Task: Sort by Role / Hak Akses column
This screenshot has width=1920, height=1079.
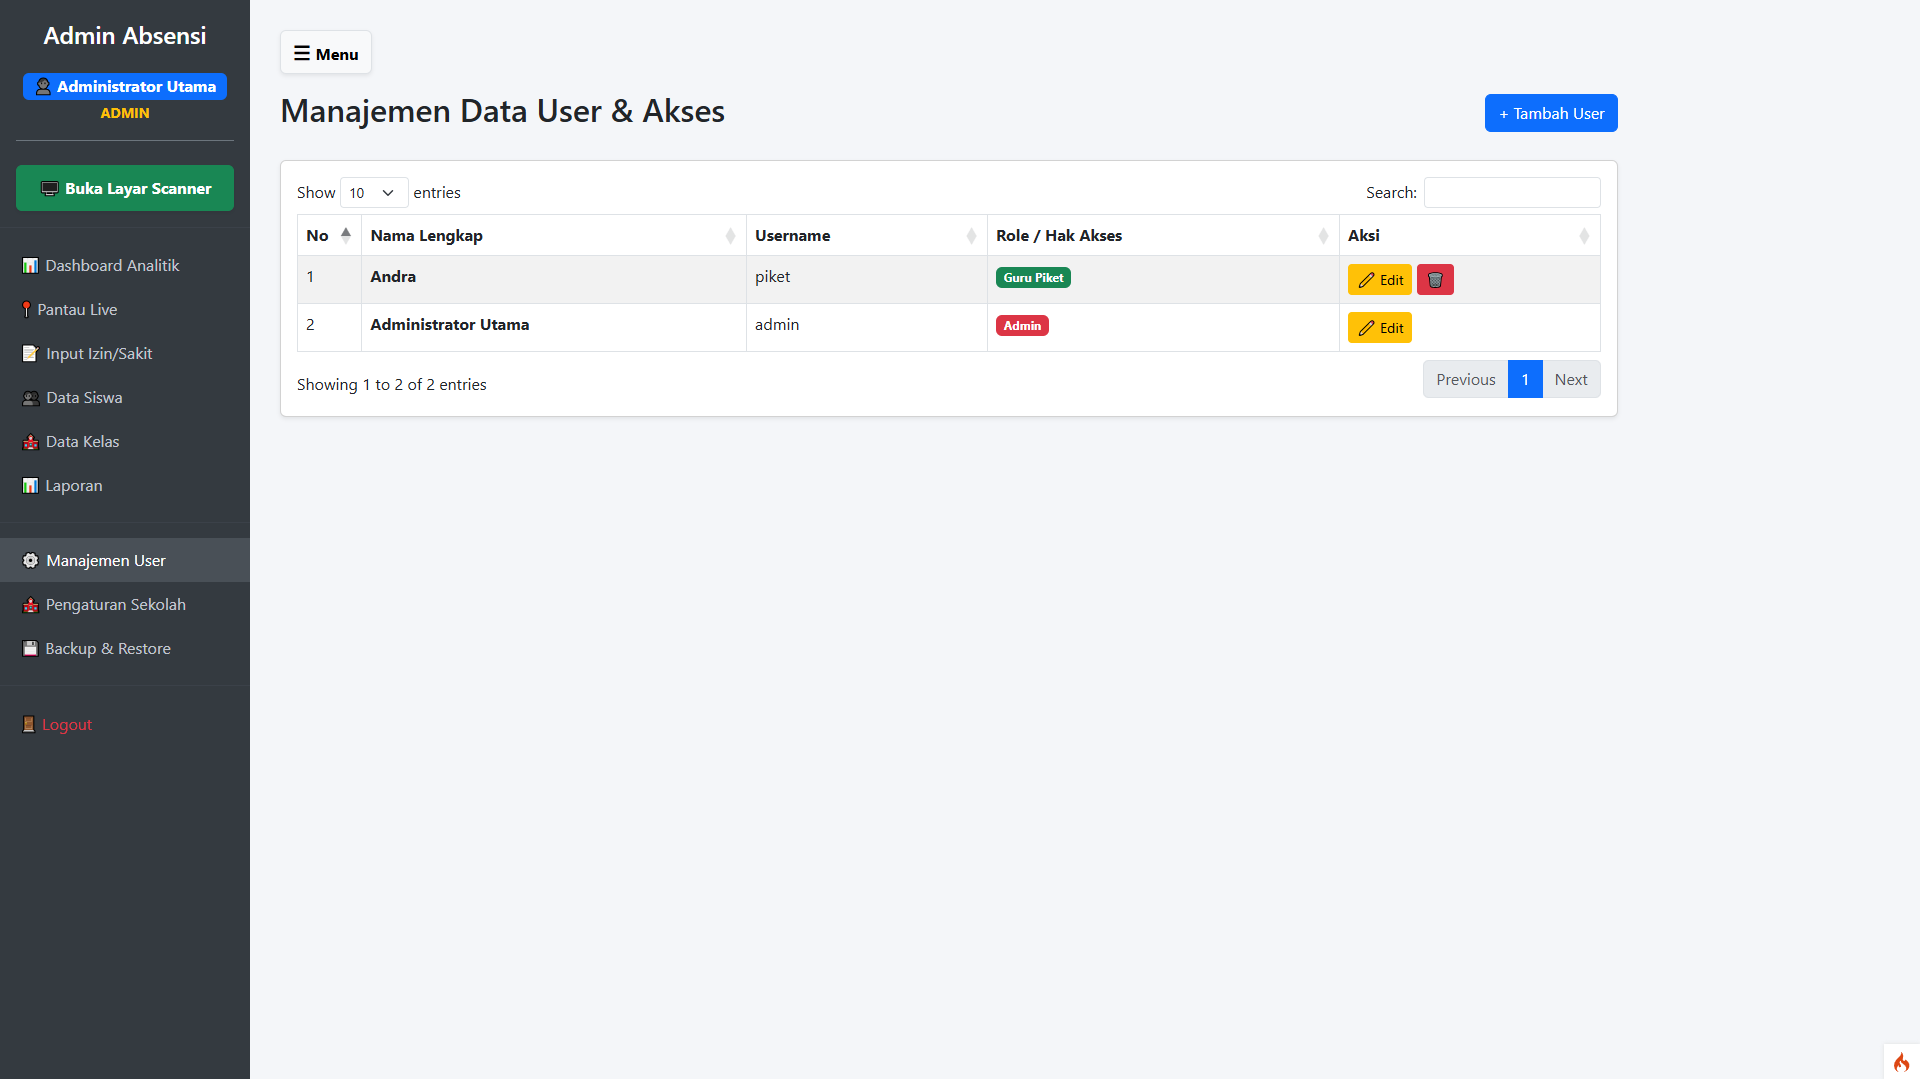Action: pos(1162,236)
